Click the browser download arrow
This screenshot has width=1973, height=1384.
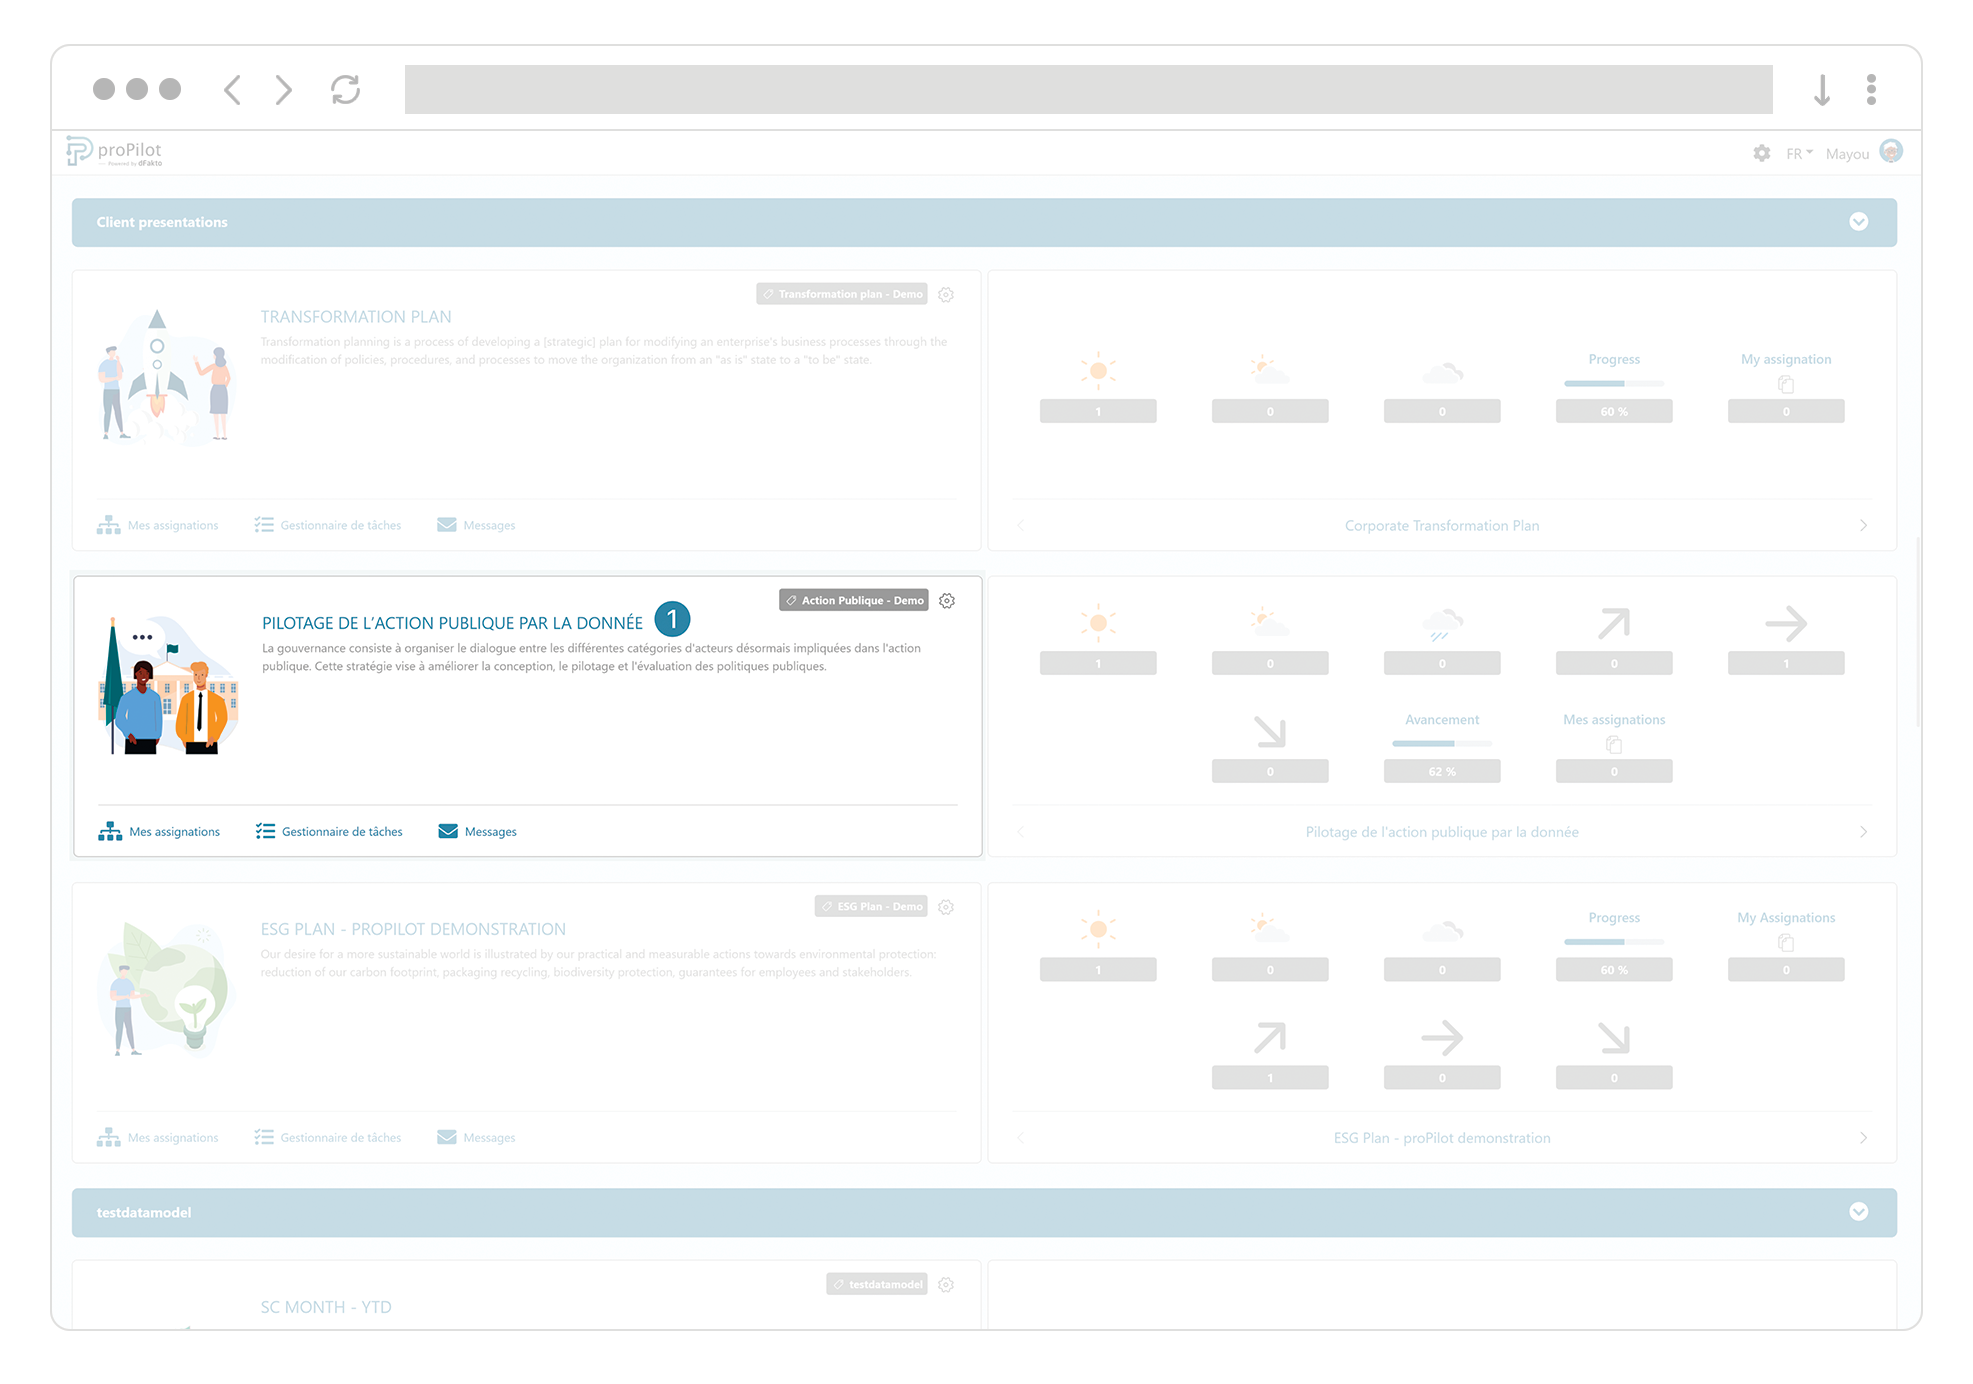pos(1821,90)
